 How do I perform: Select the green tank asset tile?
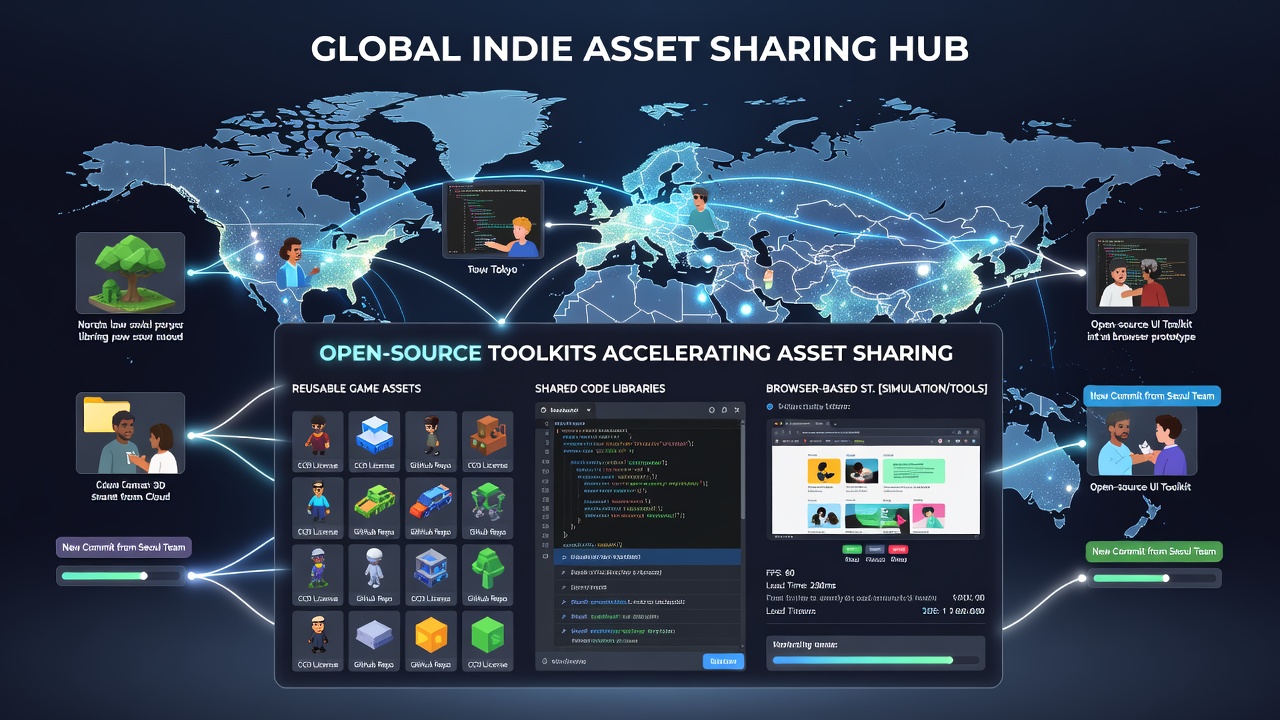click(x=374, y=507)
